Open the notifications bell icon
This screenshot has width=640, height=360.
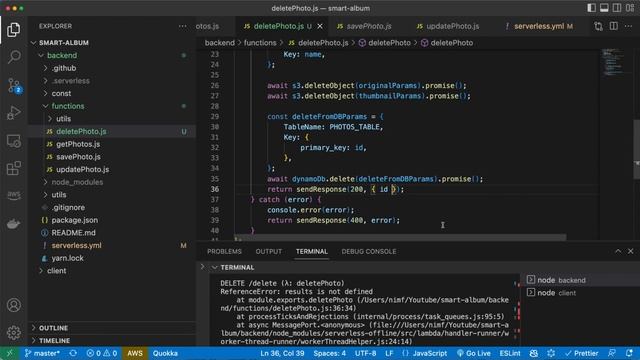[629, 353]
